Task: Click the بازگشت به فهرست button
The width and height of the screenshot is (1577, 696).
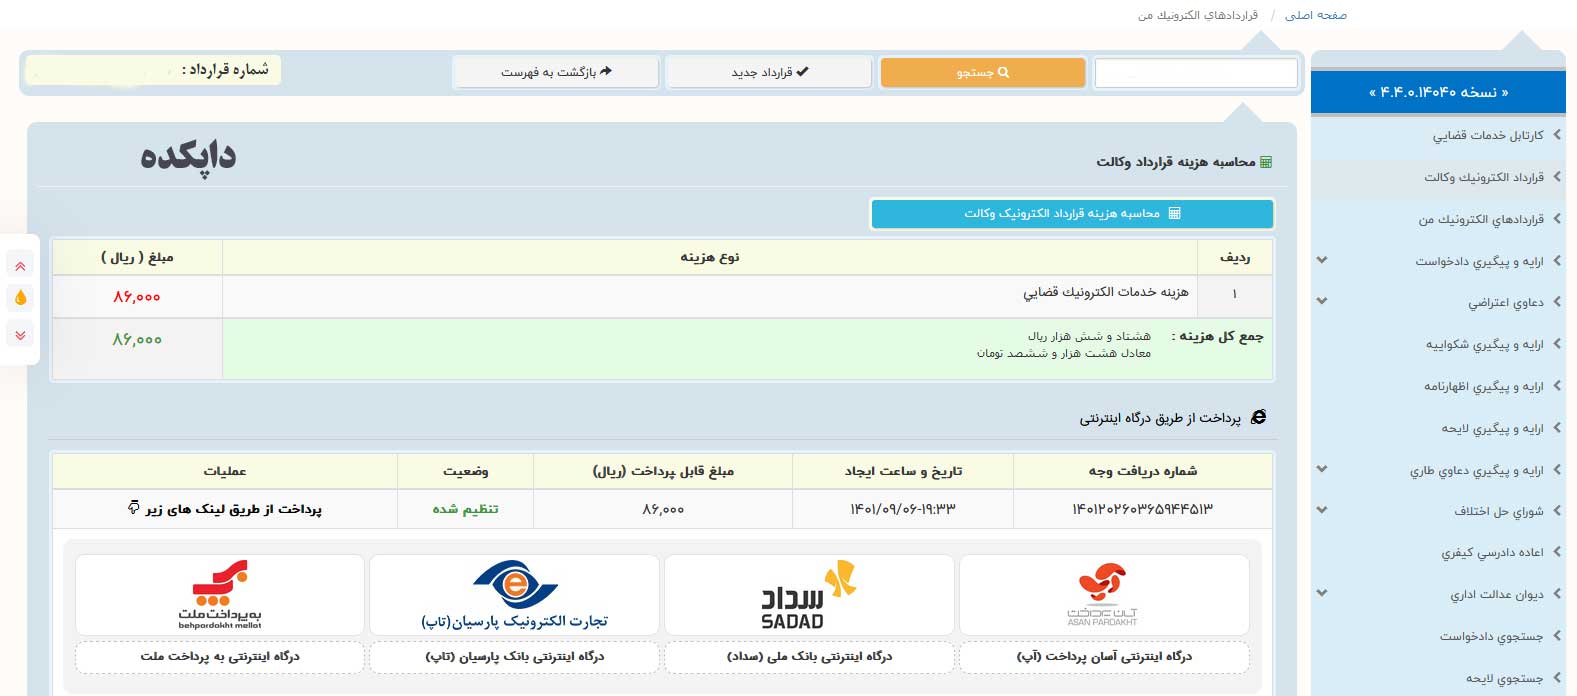Action: pyautogui.click(x=555, y=72)
